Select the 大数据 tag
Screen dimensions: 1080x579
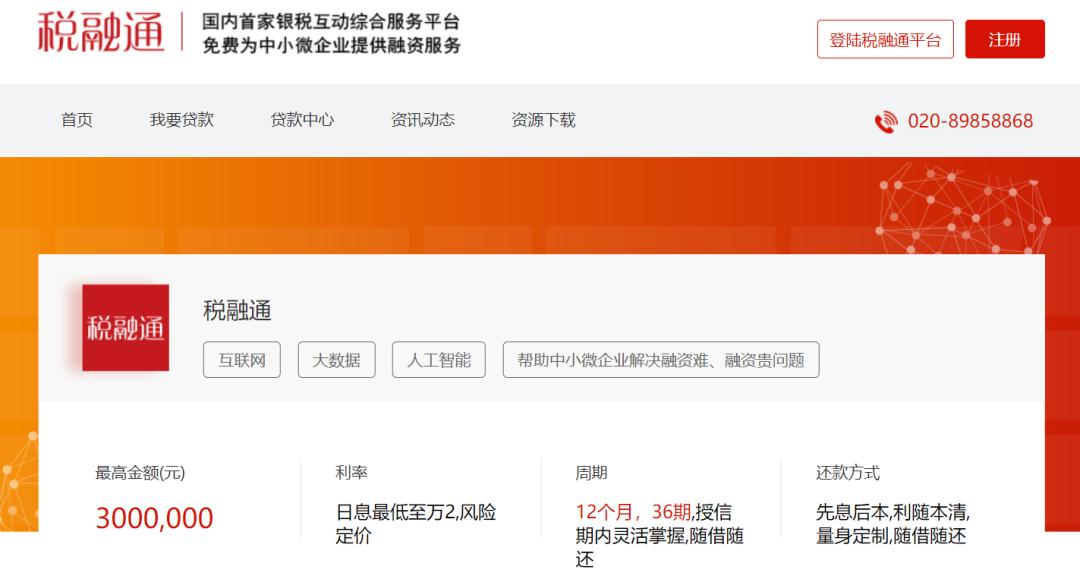coord(336,360)
